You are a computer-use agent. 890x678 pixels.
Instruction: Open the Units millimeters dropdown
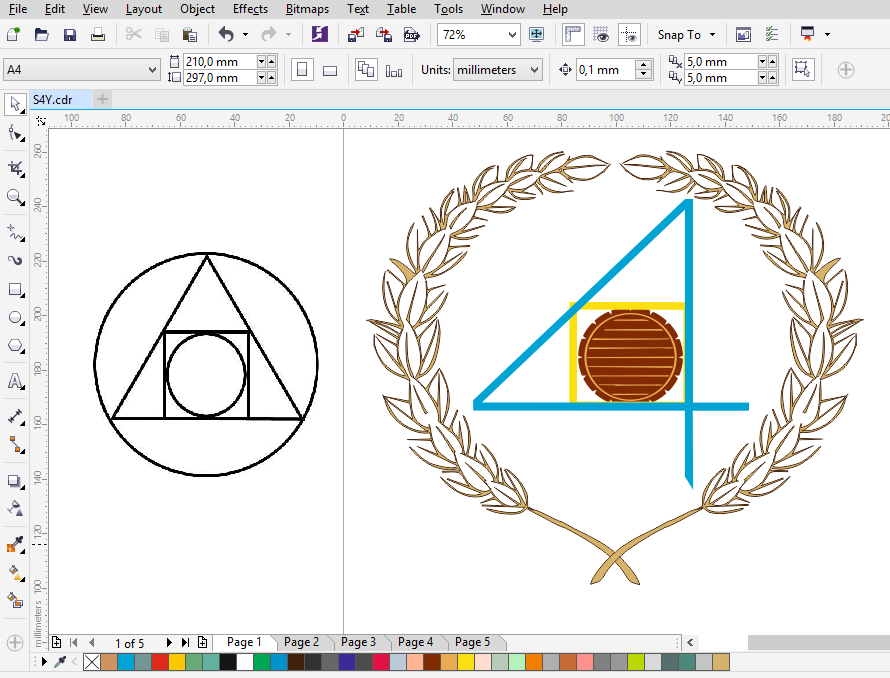[534, 70]
